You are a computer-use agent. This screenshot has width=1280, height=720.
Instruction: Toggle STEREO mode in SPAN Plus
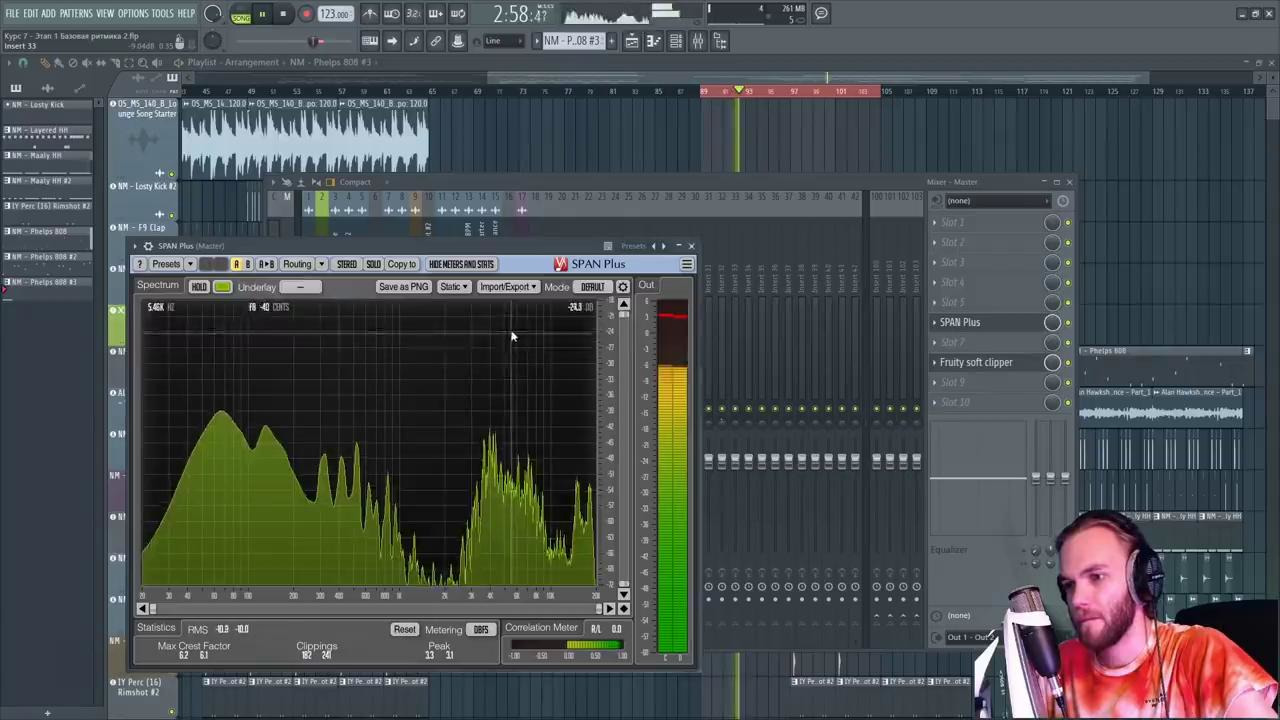click(346, 264)
